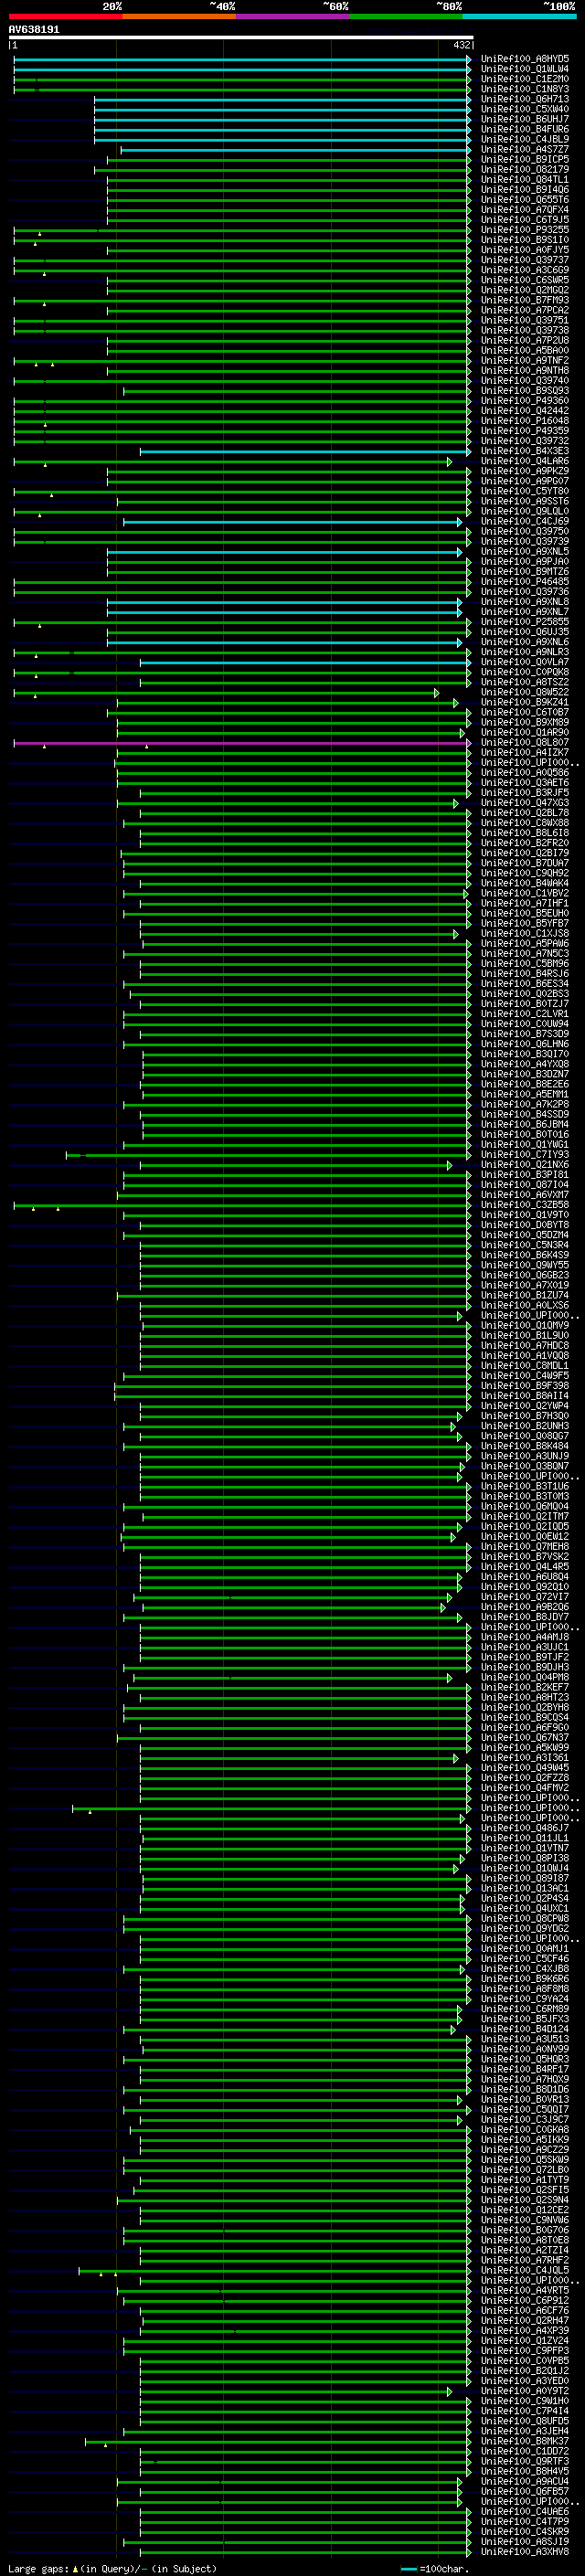The image size is (585, 2576).
Task: Click the cyan alignment bar for UniRef100_B4X3E3
Action: [x=305, y=452]
